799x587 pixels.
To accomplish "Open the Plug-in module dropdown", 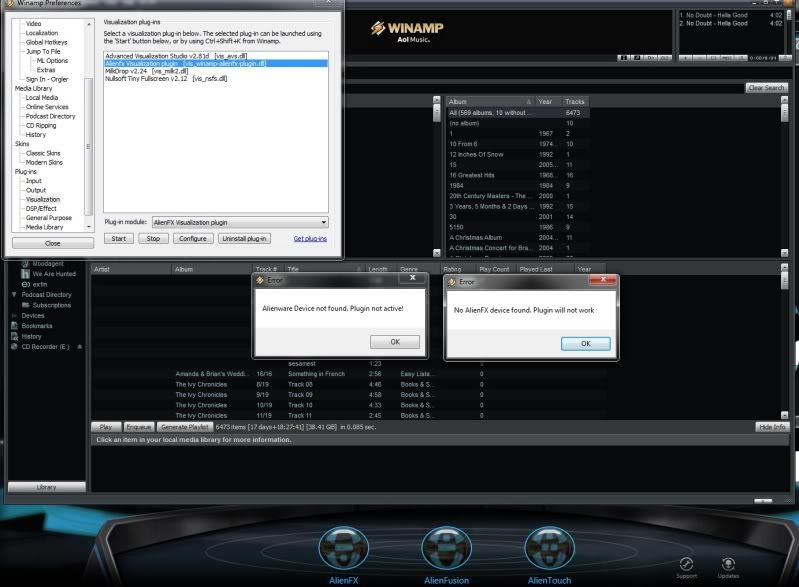I will [240, 222].
